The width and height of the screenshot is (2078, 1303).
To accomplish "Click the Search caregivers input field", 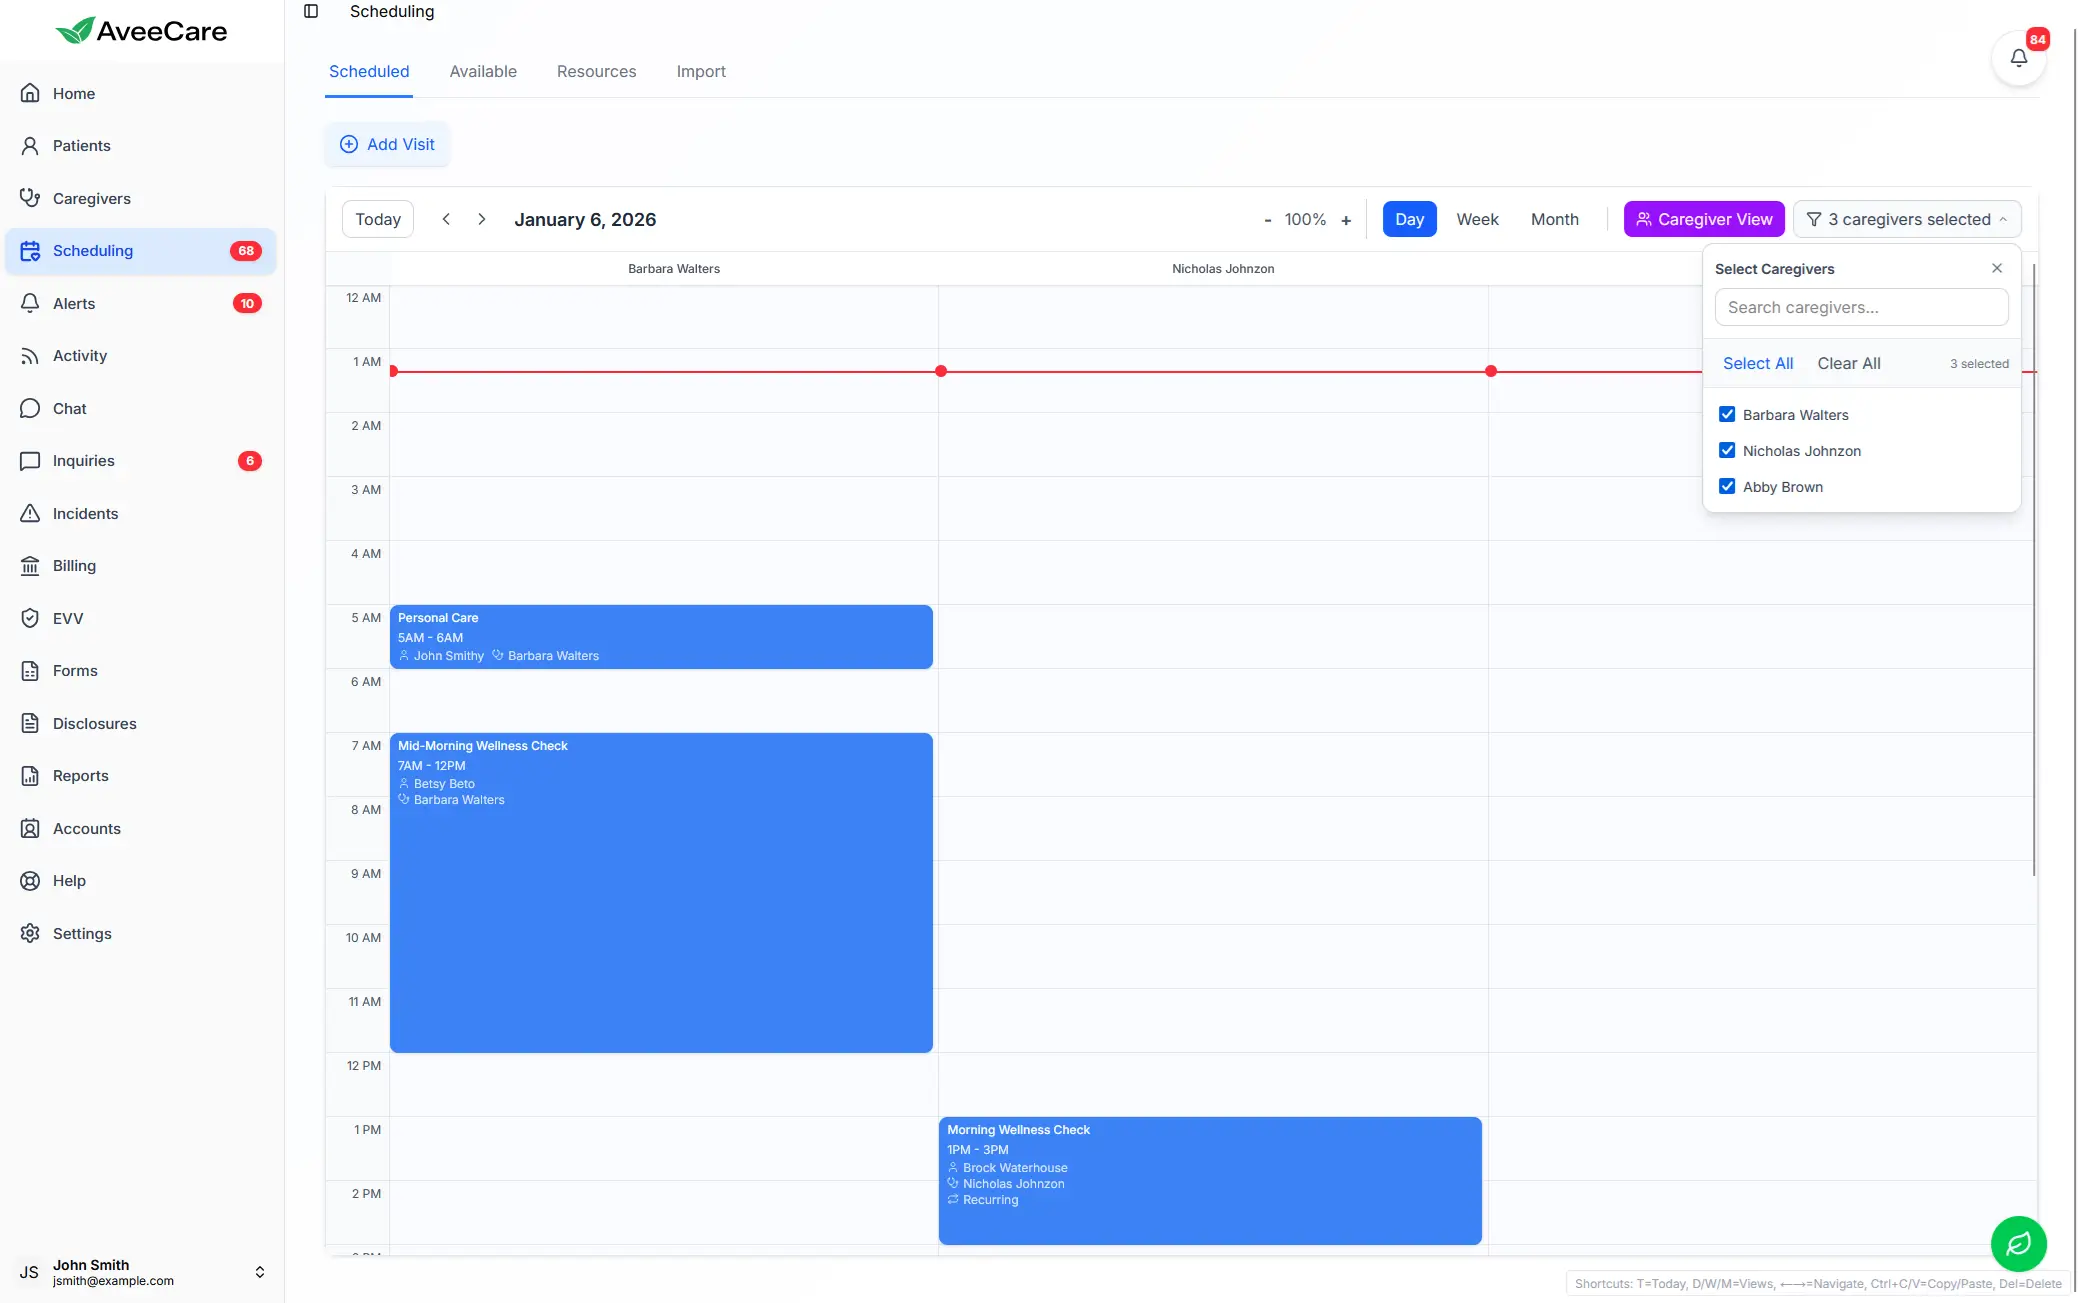I will (1860, 307).
